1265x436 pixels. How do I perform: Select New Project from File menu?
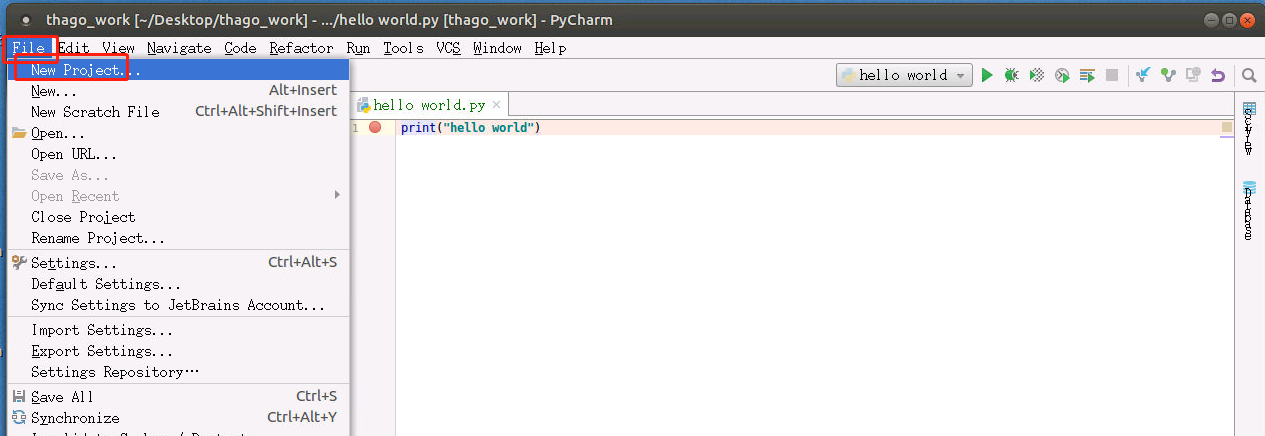pos(86,70)
